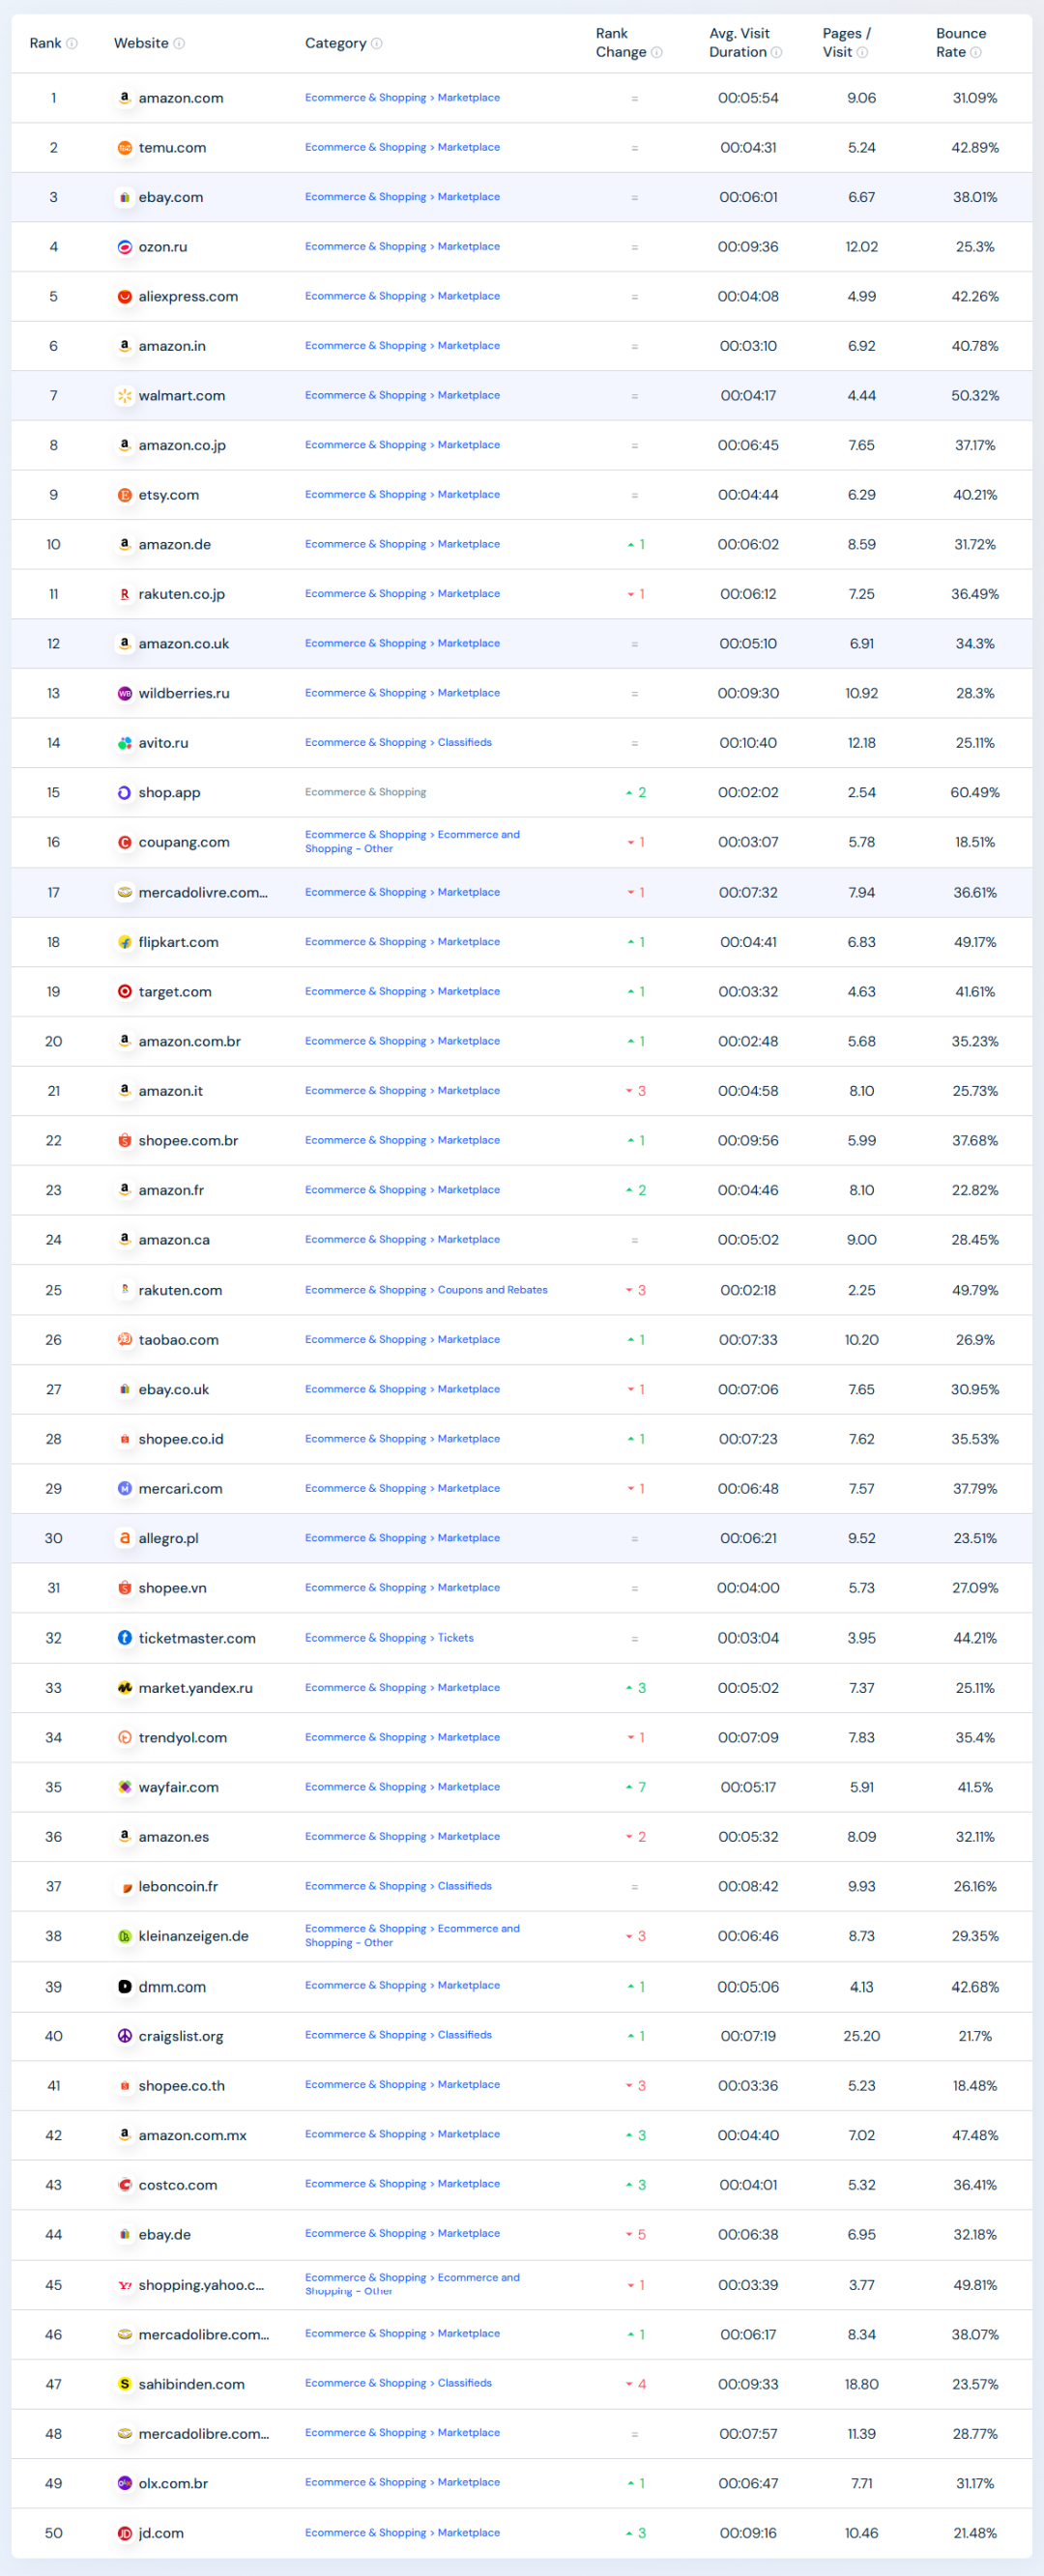Screen dimensions: 1044x2576
Task: Click the walmart.com favicon
Action: [x=125, y=396]
